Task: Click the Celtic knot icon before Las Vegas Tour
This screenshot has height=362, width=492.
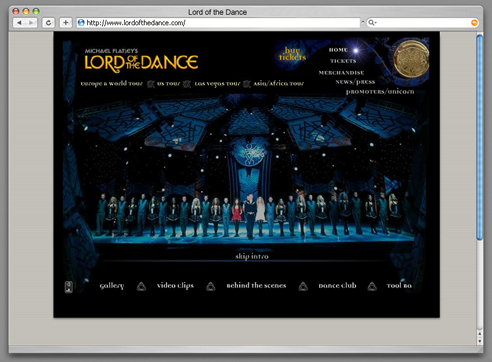Action: pyautogui.click(x=187, y=84)
